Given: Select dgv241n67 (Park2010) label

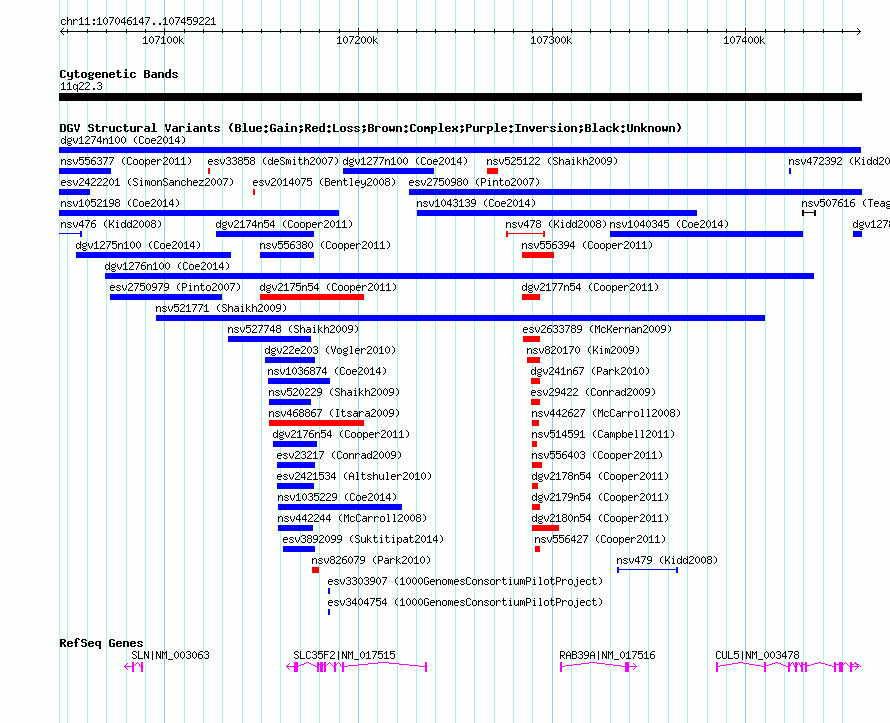Looking at the screenshot, I should (x=590, y=371).
